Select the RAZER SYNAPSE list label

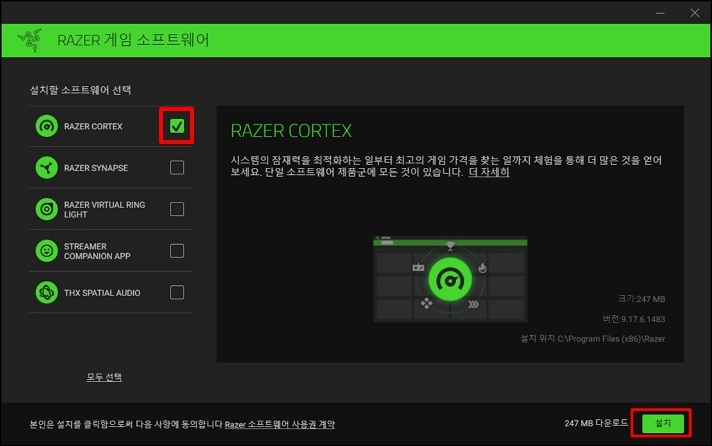tap(96, 168)
